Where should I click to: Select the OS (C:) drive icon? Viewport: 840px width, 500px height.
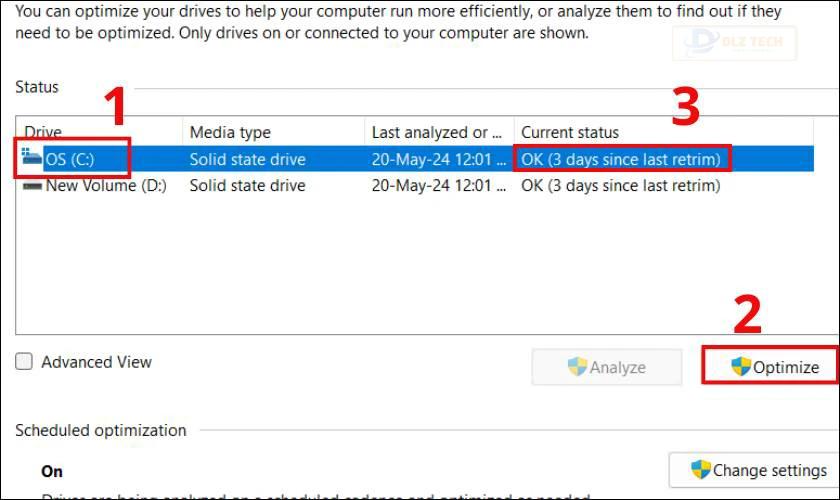(x=32, y=157)
